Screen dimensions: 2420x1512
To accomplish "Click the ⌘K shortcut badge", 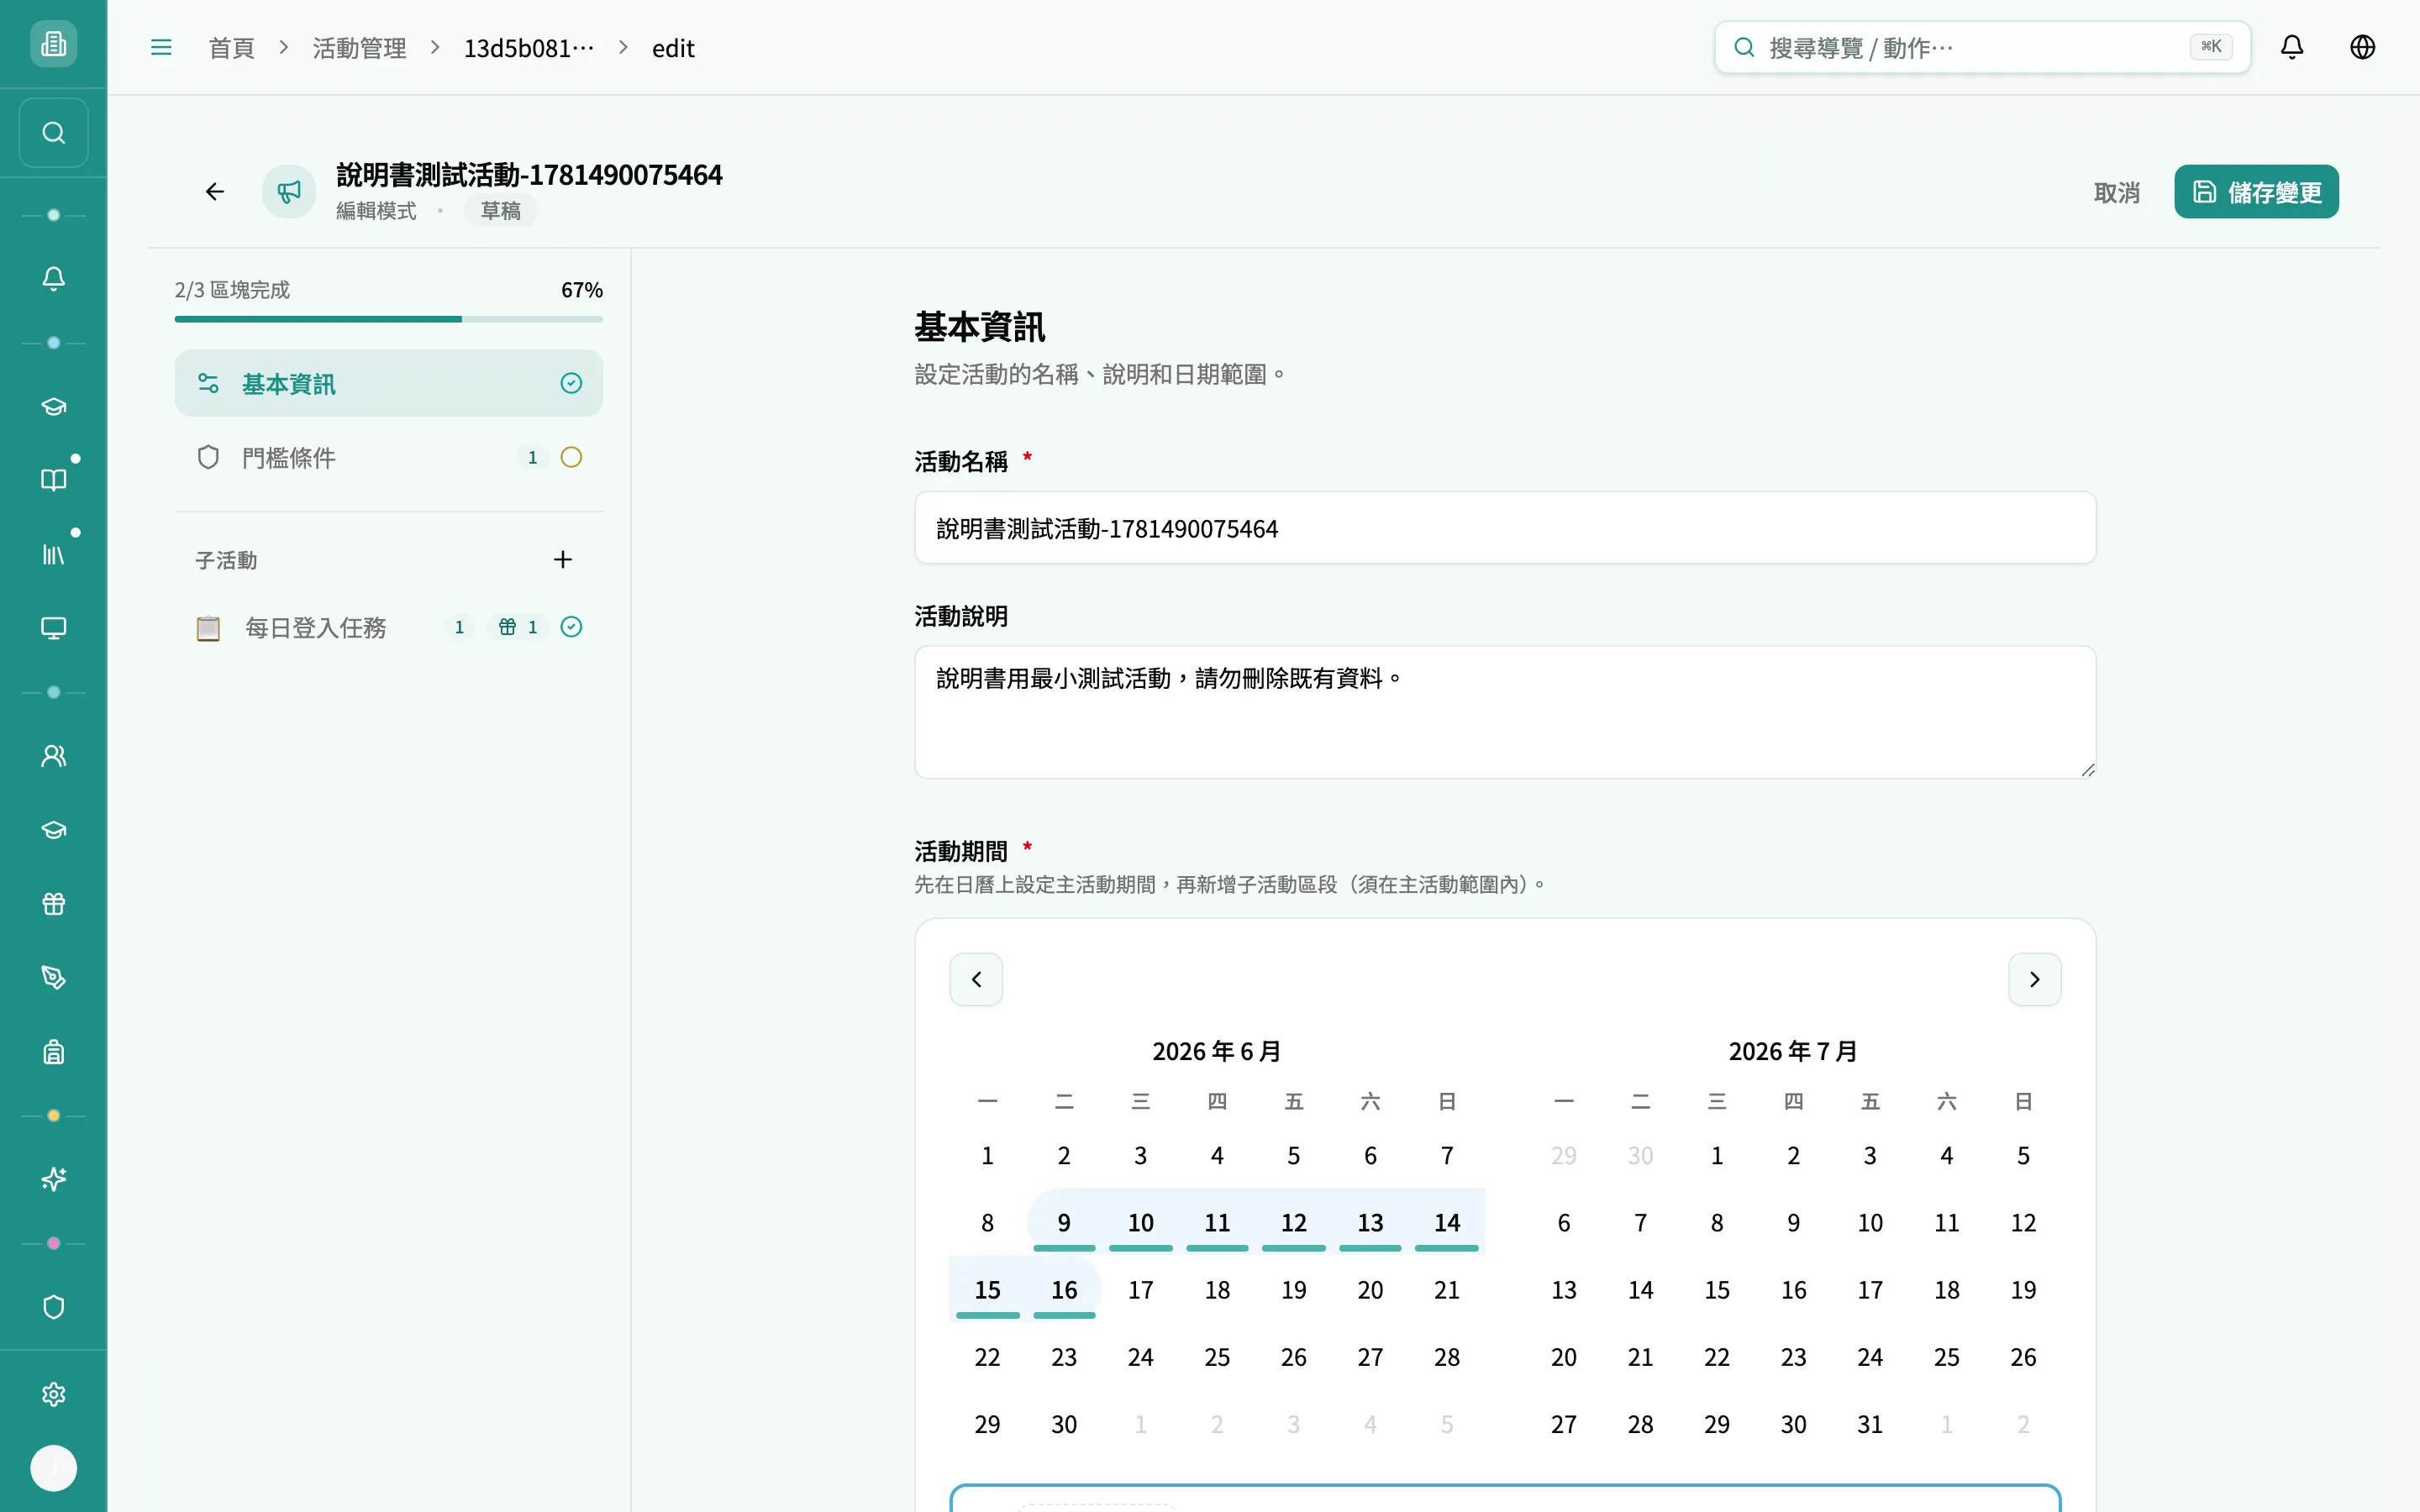I will point(2211,46).
